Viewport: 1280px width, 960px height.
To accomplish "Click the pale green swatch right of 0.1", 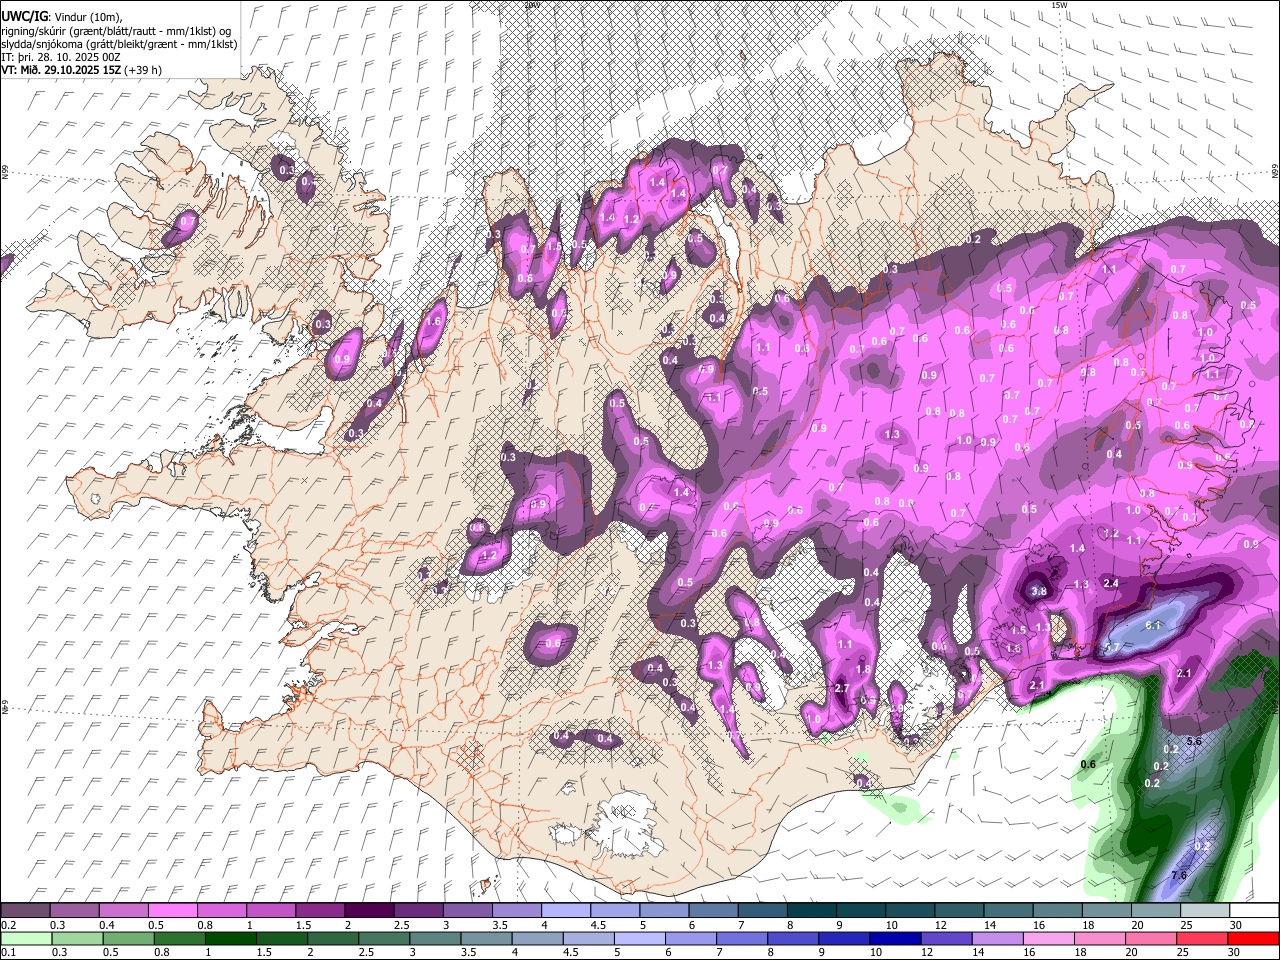I will click(x=25, y=938).
